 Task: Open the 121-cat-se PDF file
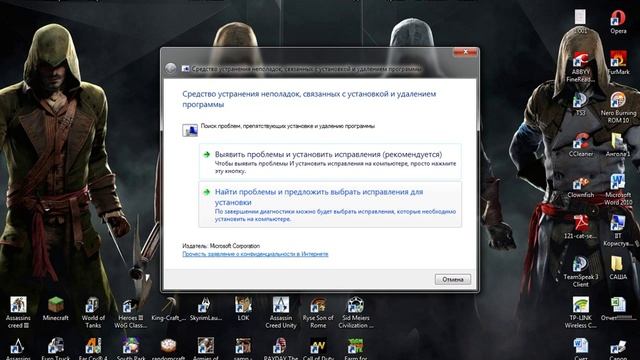pos(580,227)
